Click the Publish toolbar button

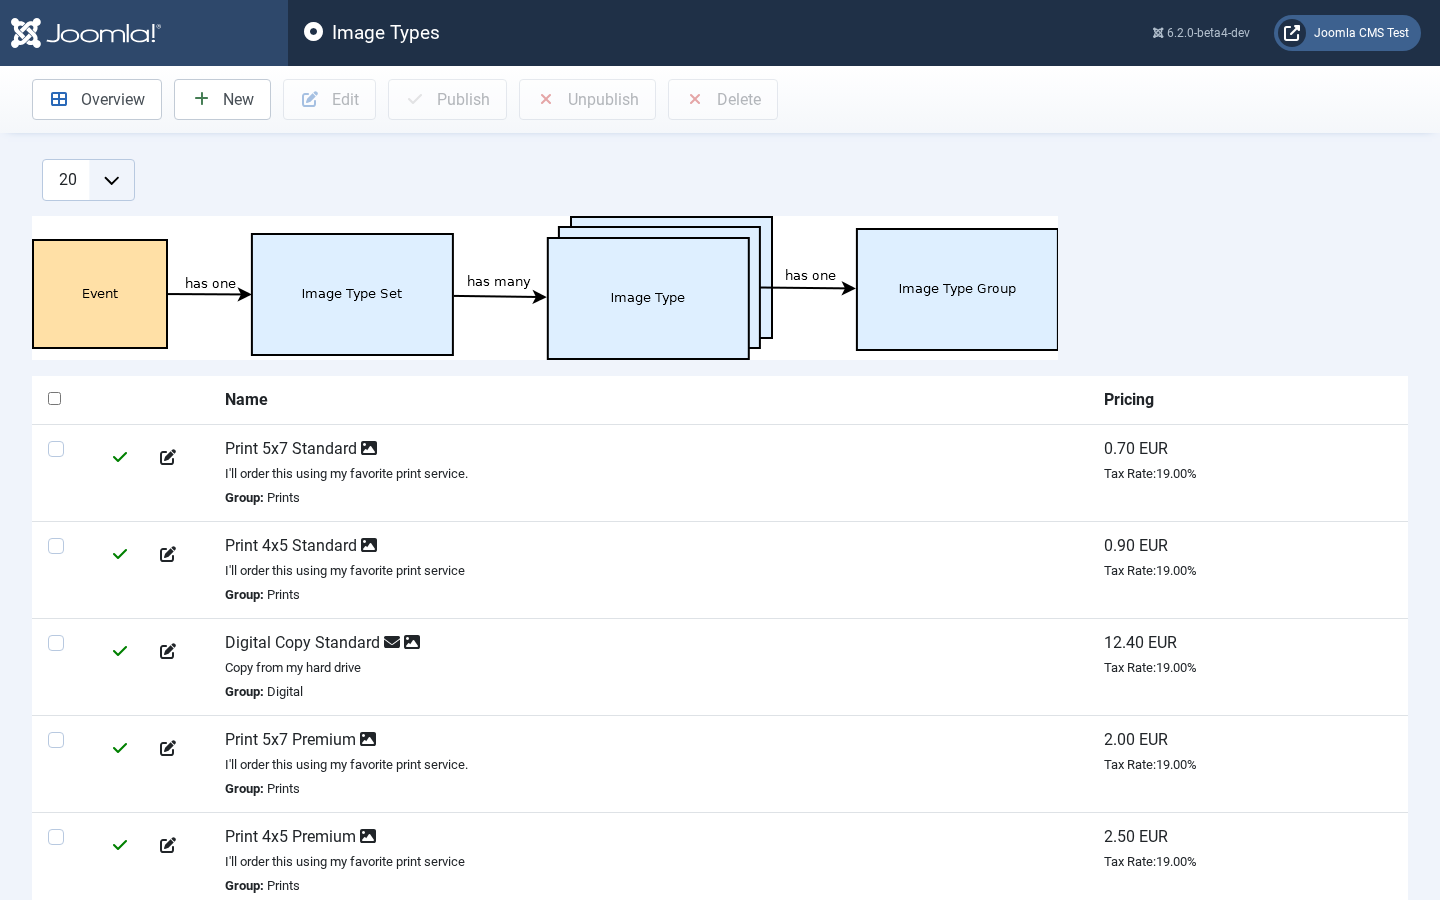447,100
